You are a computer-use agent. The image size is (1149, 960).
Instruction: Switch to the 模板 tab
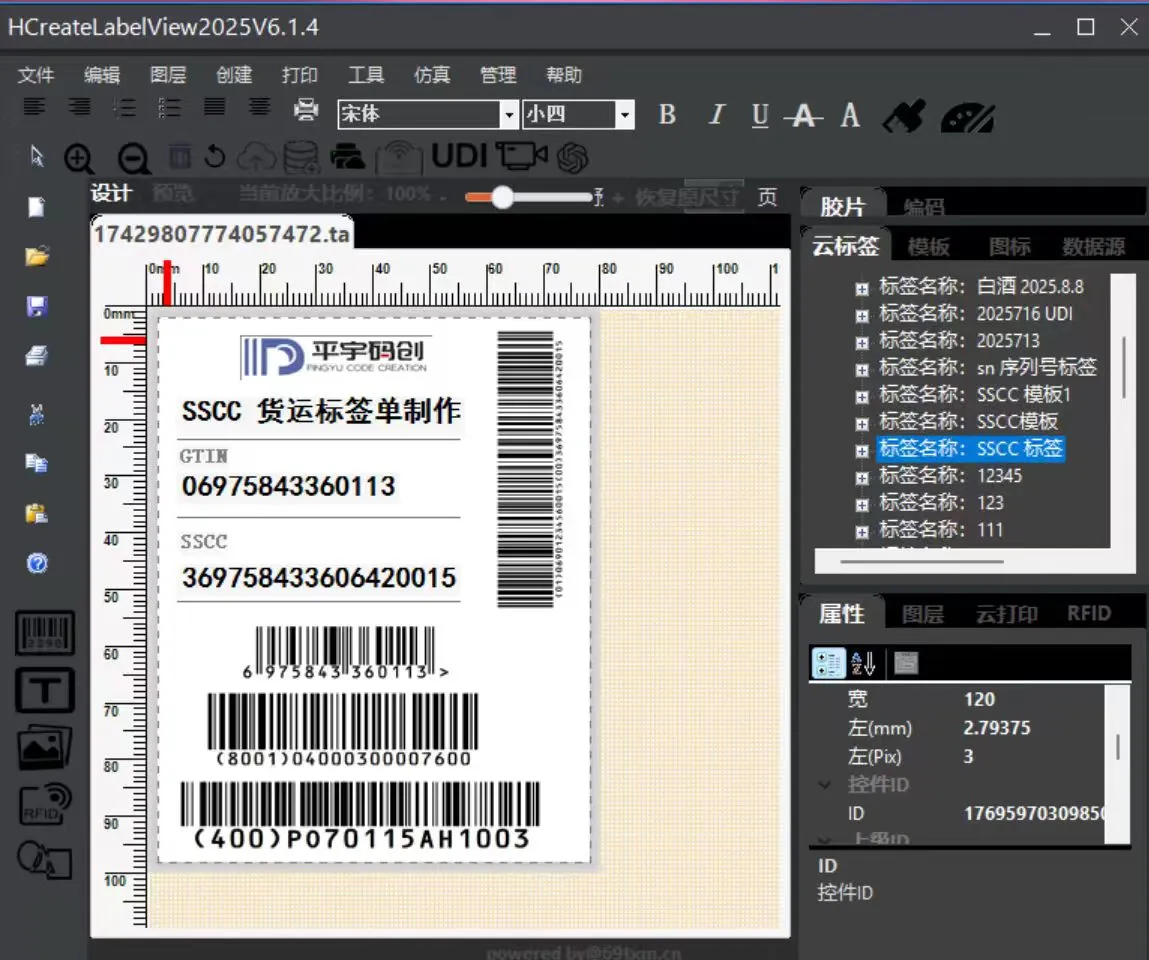point(928,246)
